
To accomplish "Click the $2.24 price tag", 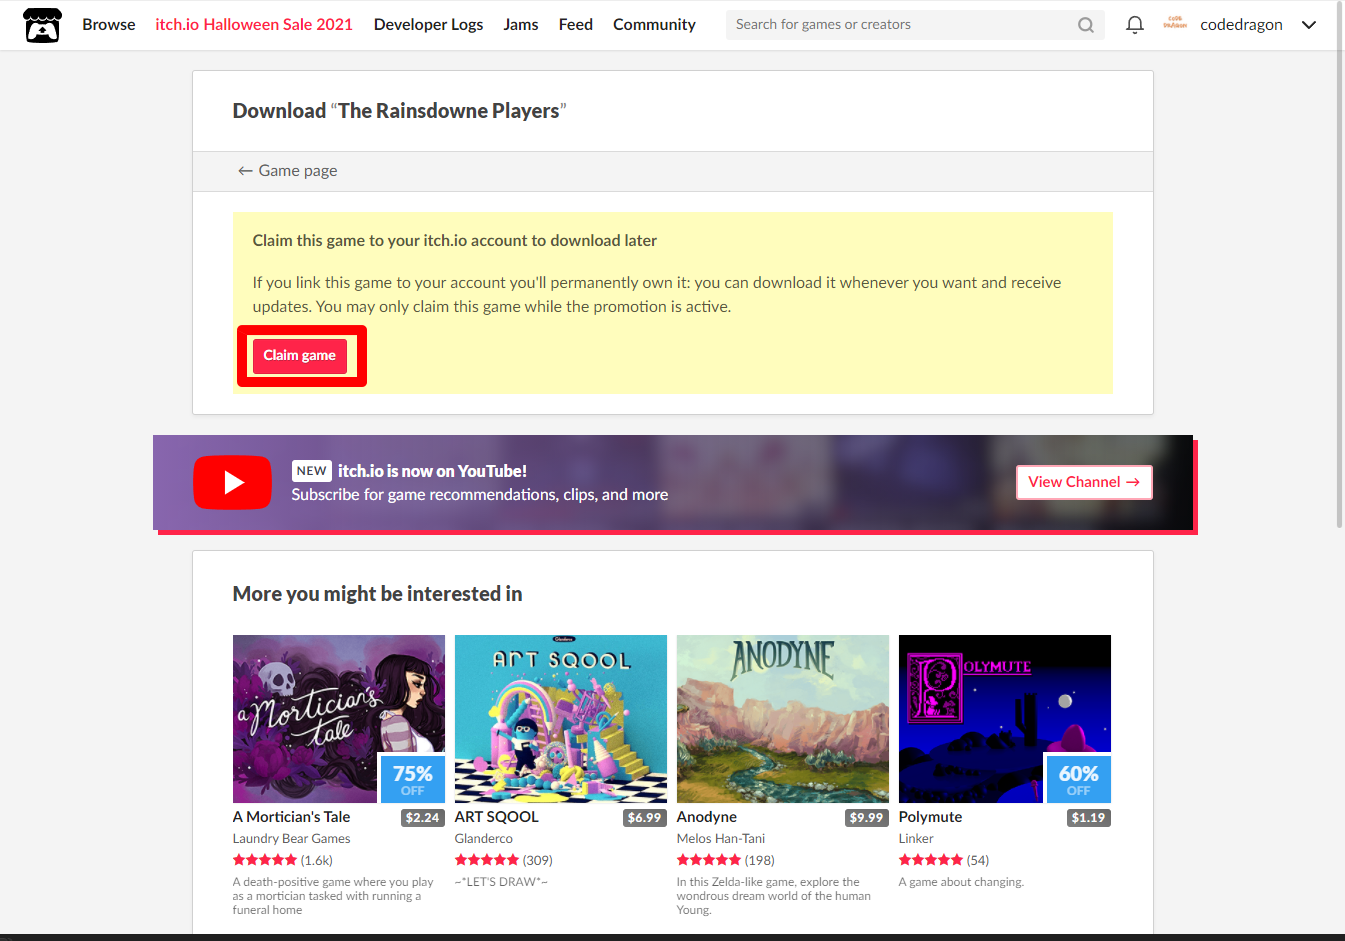I will pos(423,818).
